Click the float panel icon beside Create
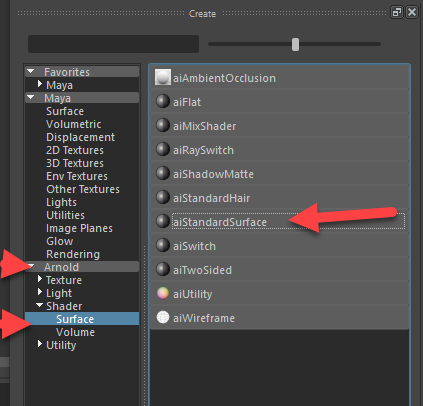Viewport: 423px width, 406px height. [397, 12]
